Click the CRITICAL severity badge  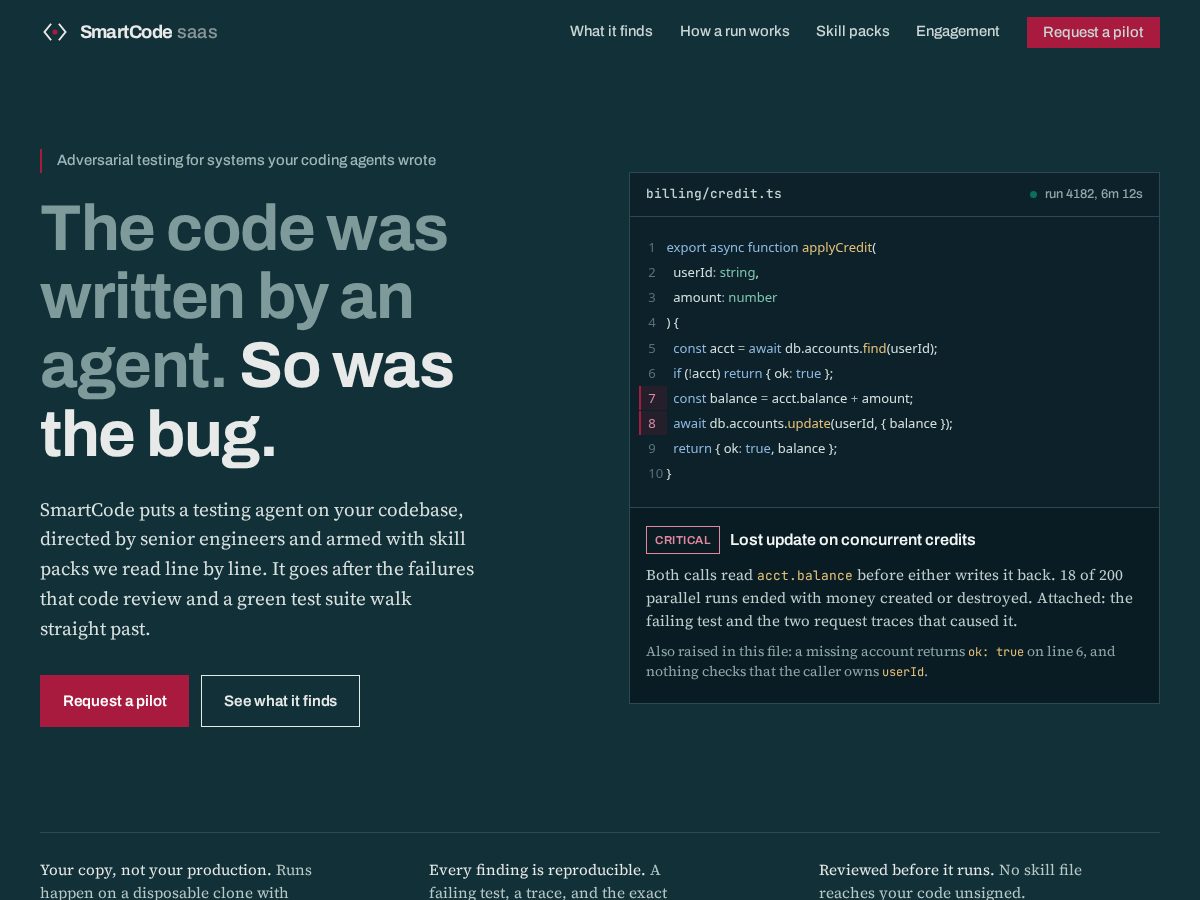683,540
